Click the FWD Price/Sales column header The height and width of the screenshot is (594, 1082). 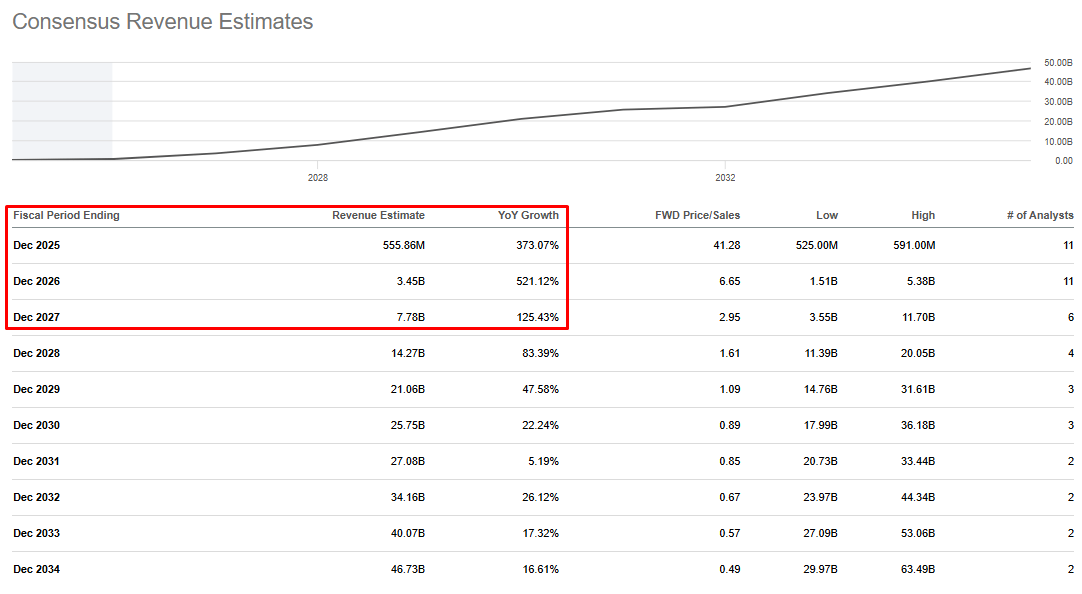click(697, 215)
